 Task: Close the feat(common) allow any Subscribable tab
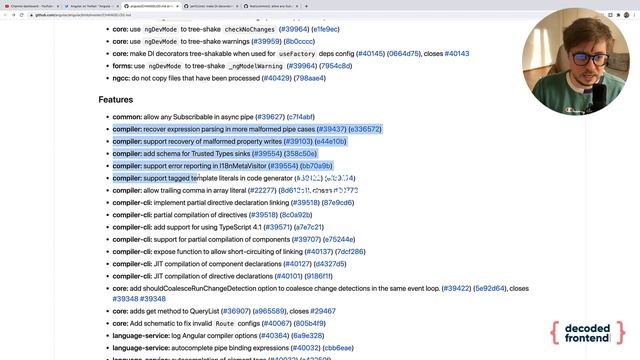[297, 6]
